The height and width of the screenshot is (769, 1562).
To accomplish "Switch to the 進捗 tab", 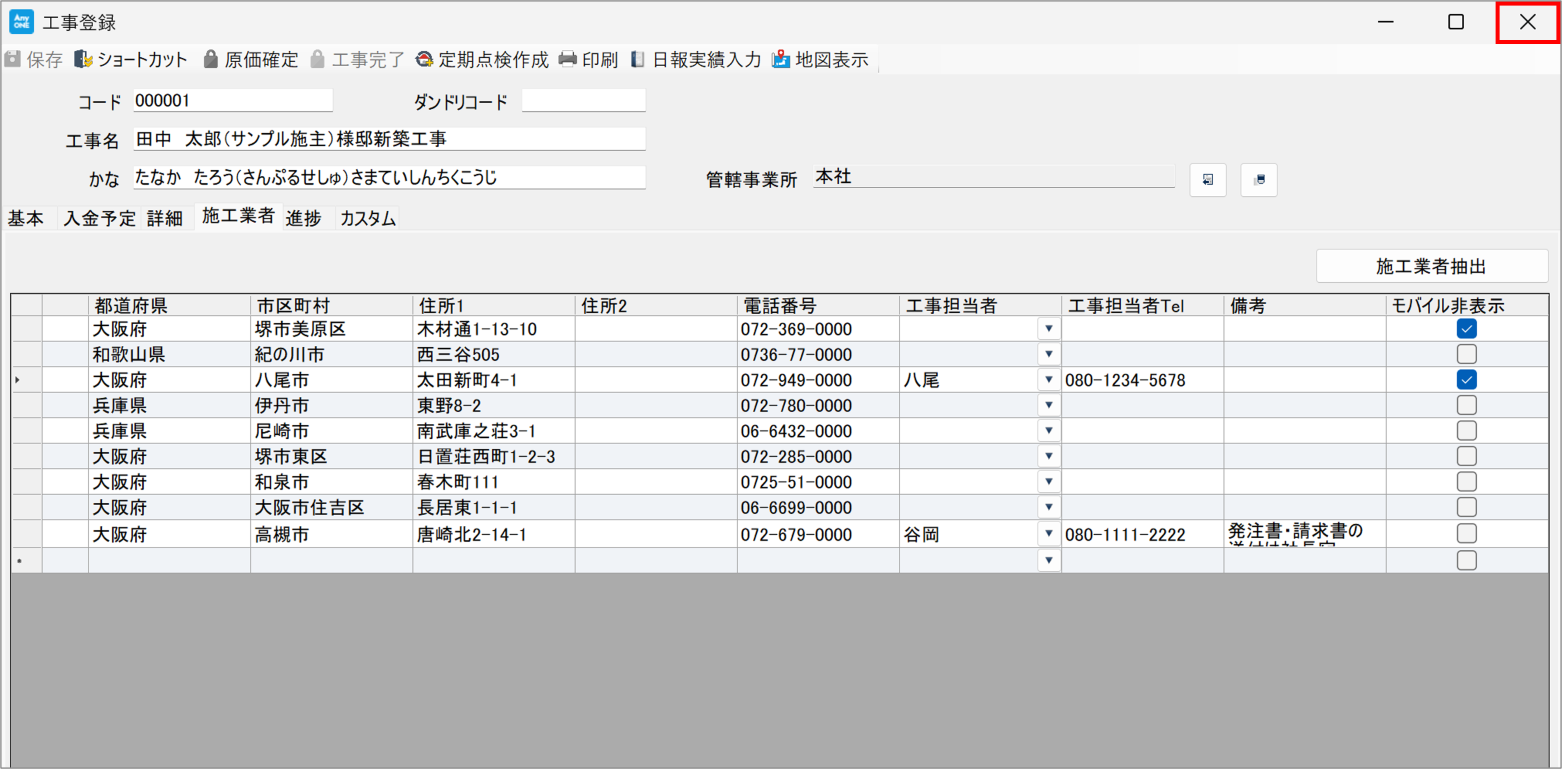I will click(303, 219).
